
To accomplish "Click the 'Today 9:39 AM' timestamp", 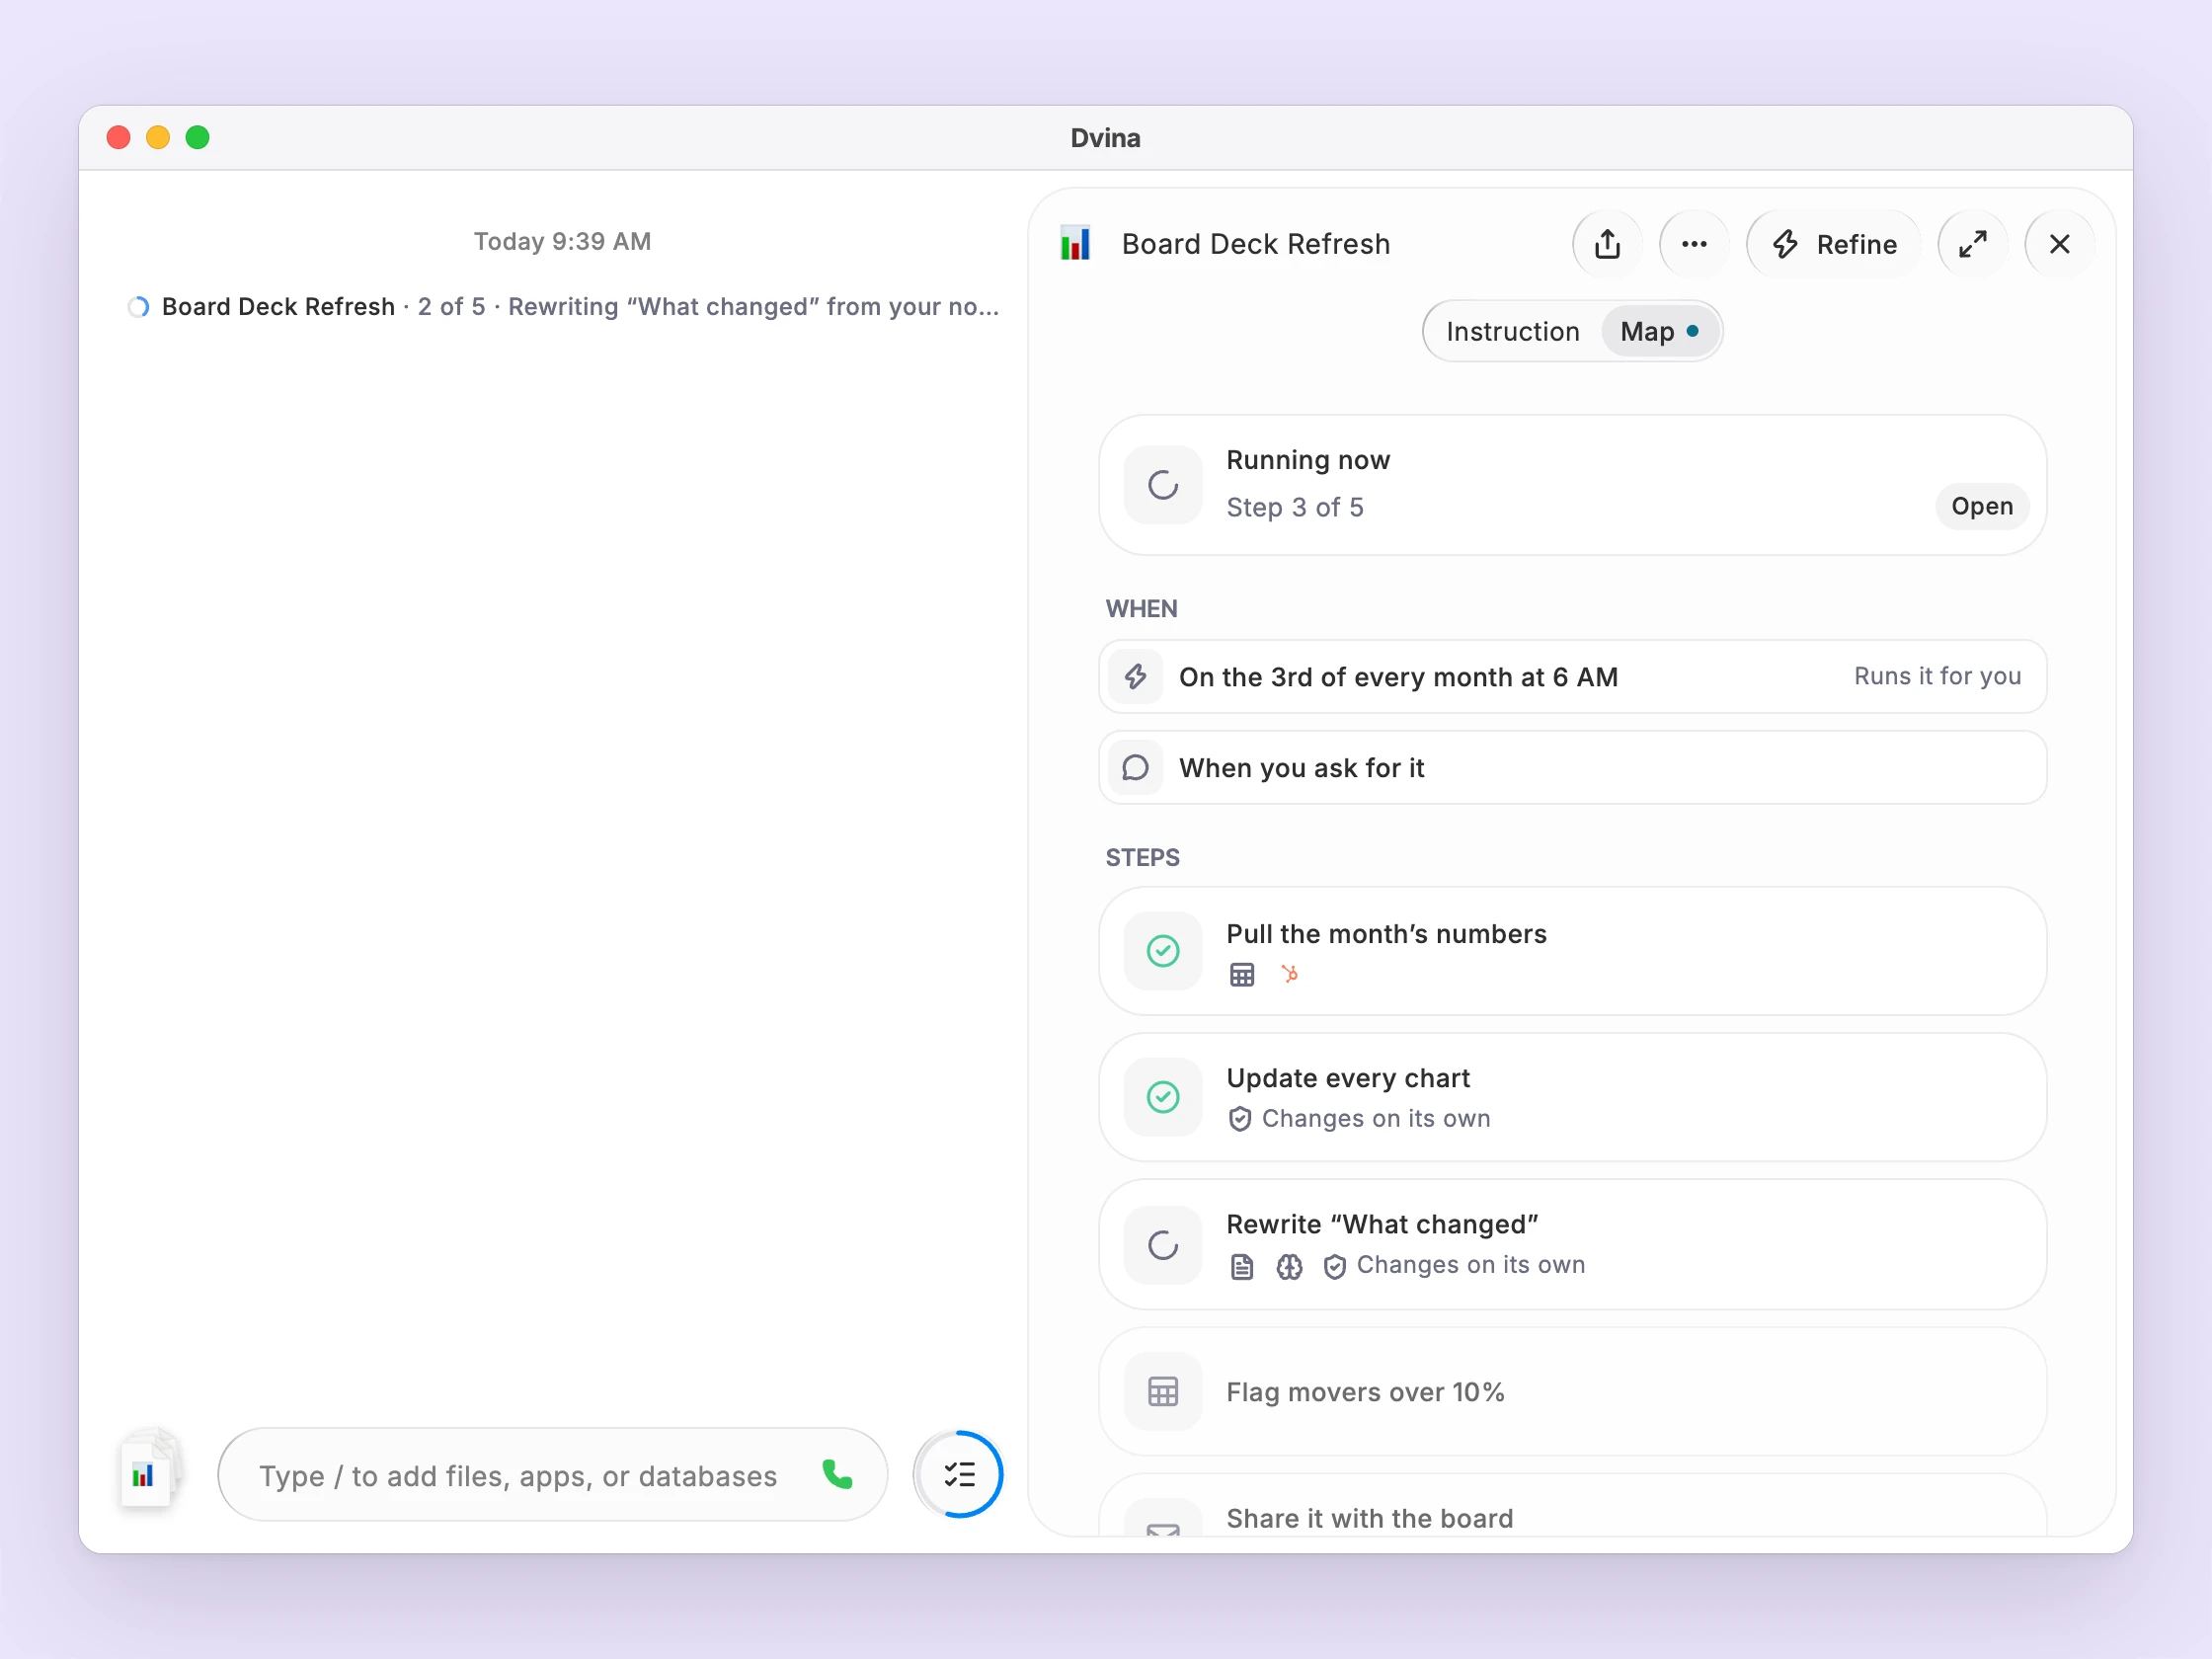I will coord(562,242).
